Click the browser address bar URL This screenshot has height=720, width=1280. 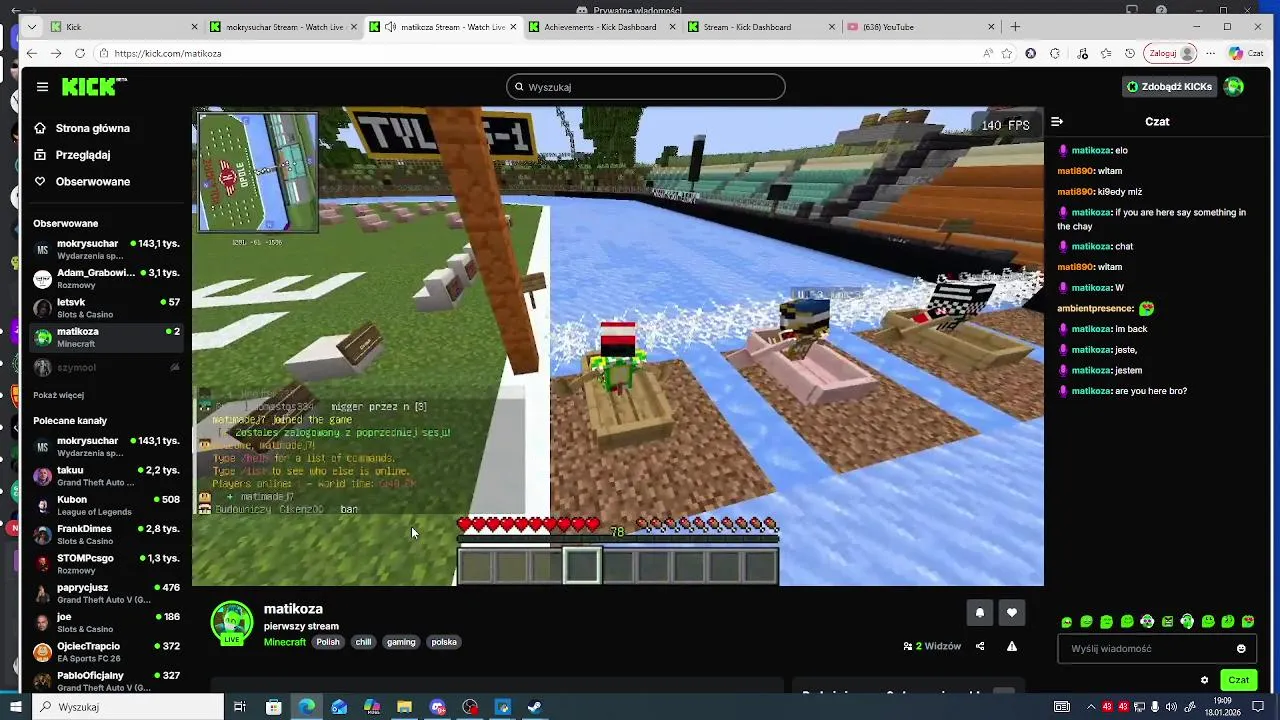point(167,53)
